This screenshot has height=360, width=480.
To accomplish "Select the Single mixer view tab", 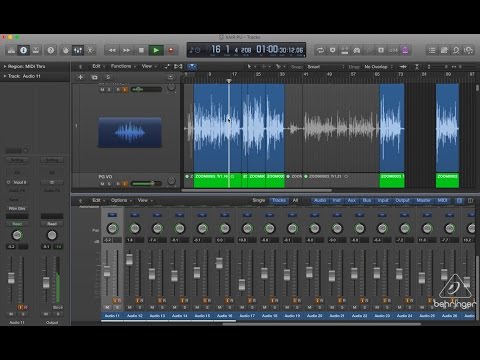I will pyautogui.click(x=259, y=200).
